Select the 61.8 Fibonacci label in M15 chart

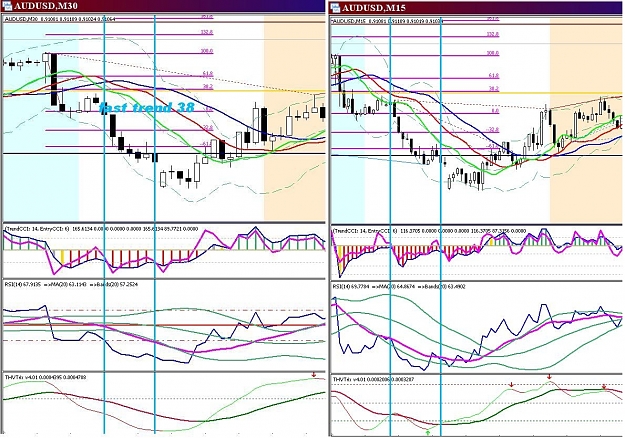494,76
